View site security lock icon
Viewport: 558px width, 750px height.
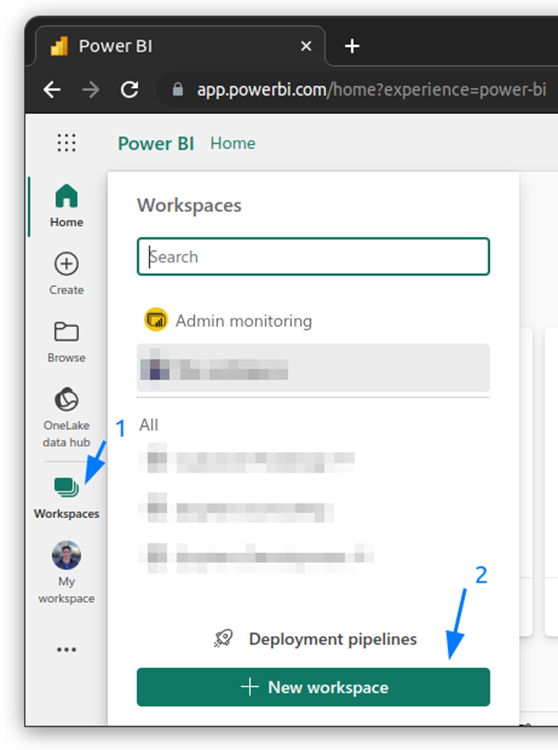click(178, 89)
